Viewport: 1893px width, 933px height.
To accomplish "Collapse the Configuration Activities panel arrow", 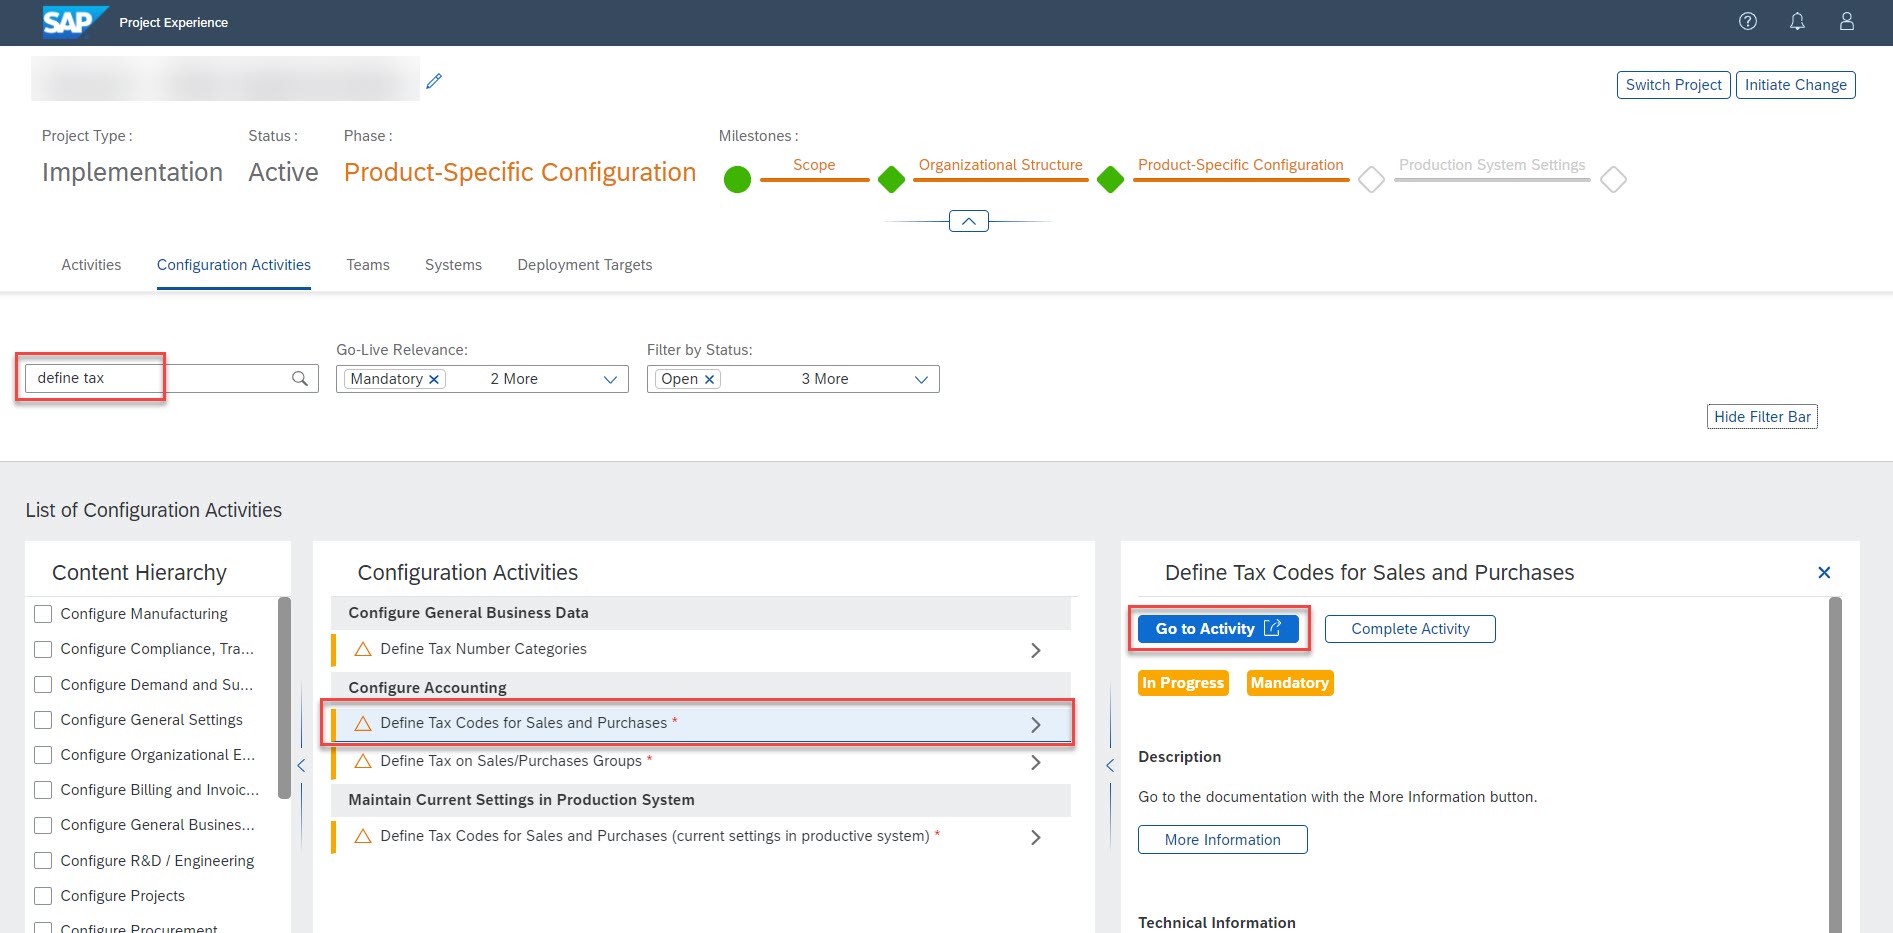I will pos(1109,765).
